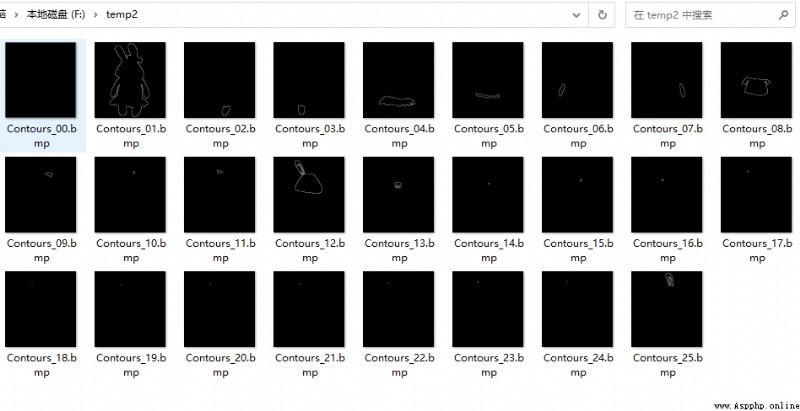Expand chevron after 本地磁盘 (F:) breadcrumb
This screenshot has width=800, height=411.
coord(95,15)
